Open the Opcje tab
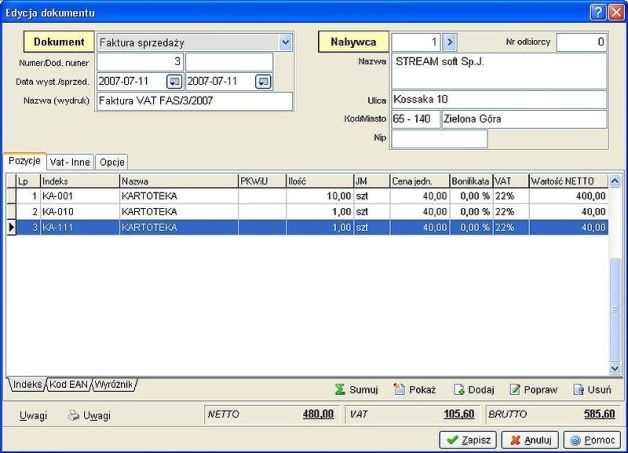The width and height of the screenshot is (628, 453). pyautogui.click(x=112, y=162)
